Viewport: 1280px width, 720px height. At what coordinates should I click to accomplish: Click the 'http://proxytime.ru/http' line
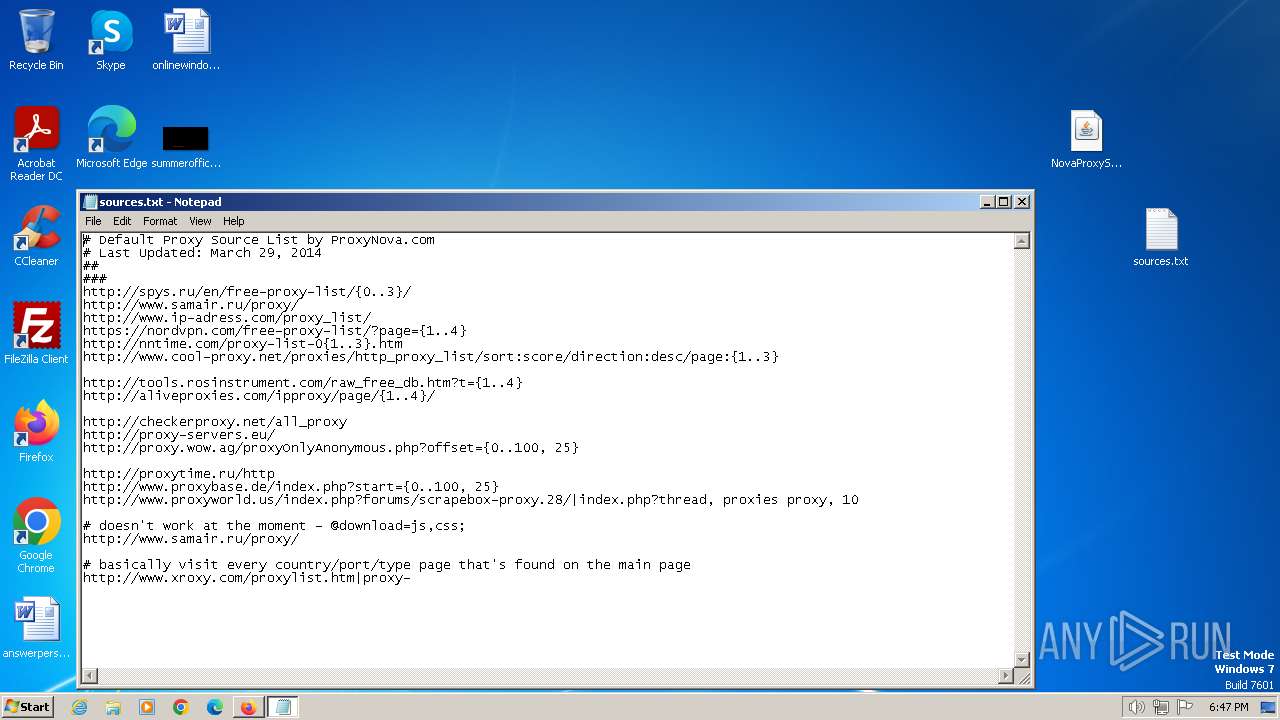(179, 474)
